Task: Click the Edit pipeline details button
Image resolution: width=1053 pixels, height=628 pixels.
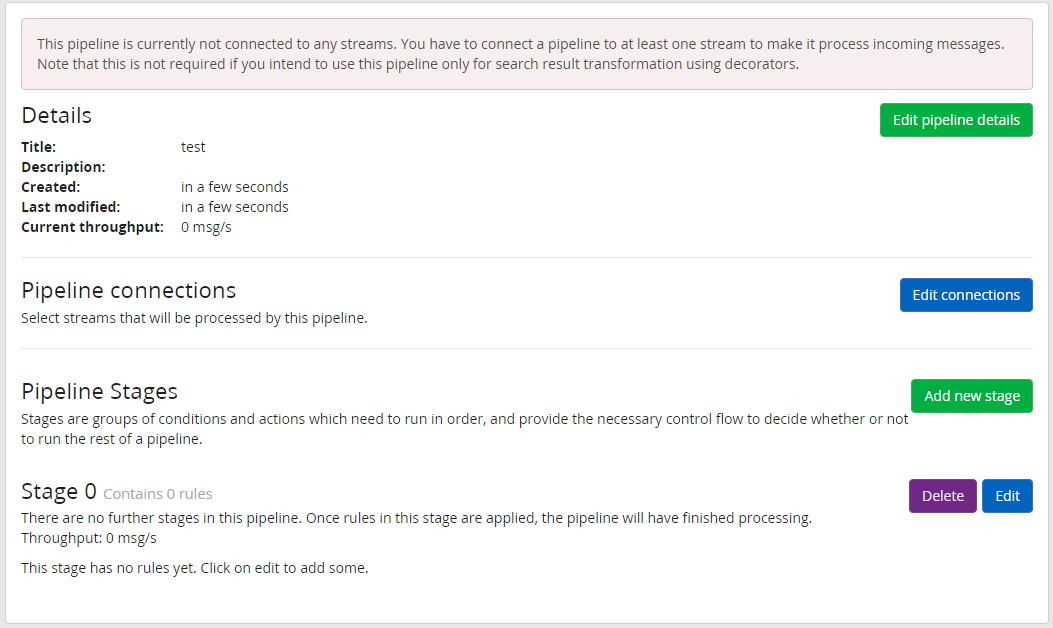Action: click(x=956, y=120)
